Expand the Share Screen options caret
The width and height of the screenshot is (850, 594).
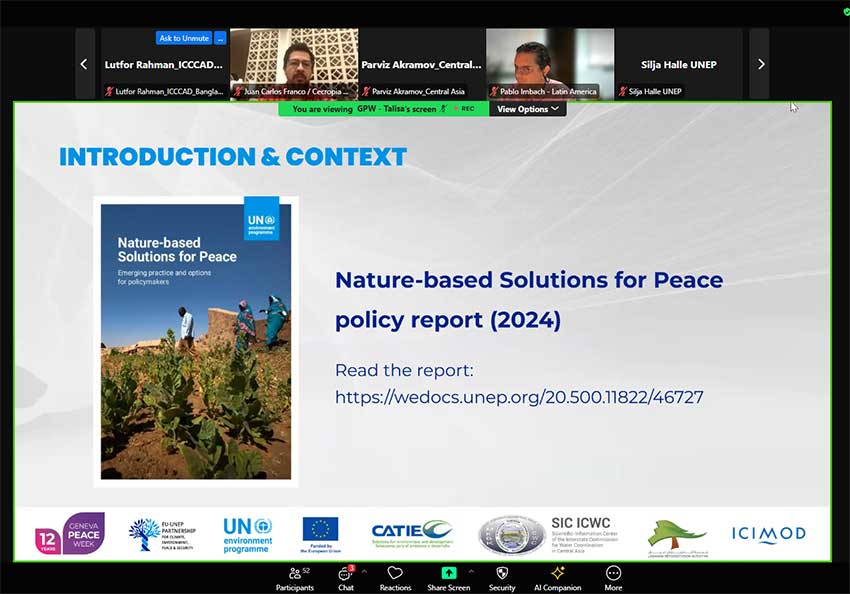(471, 572)
